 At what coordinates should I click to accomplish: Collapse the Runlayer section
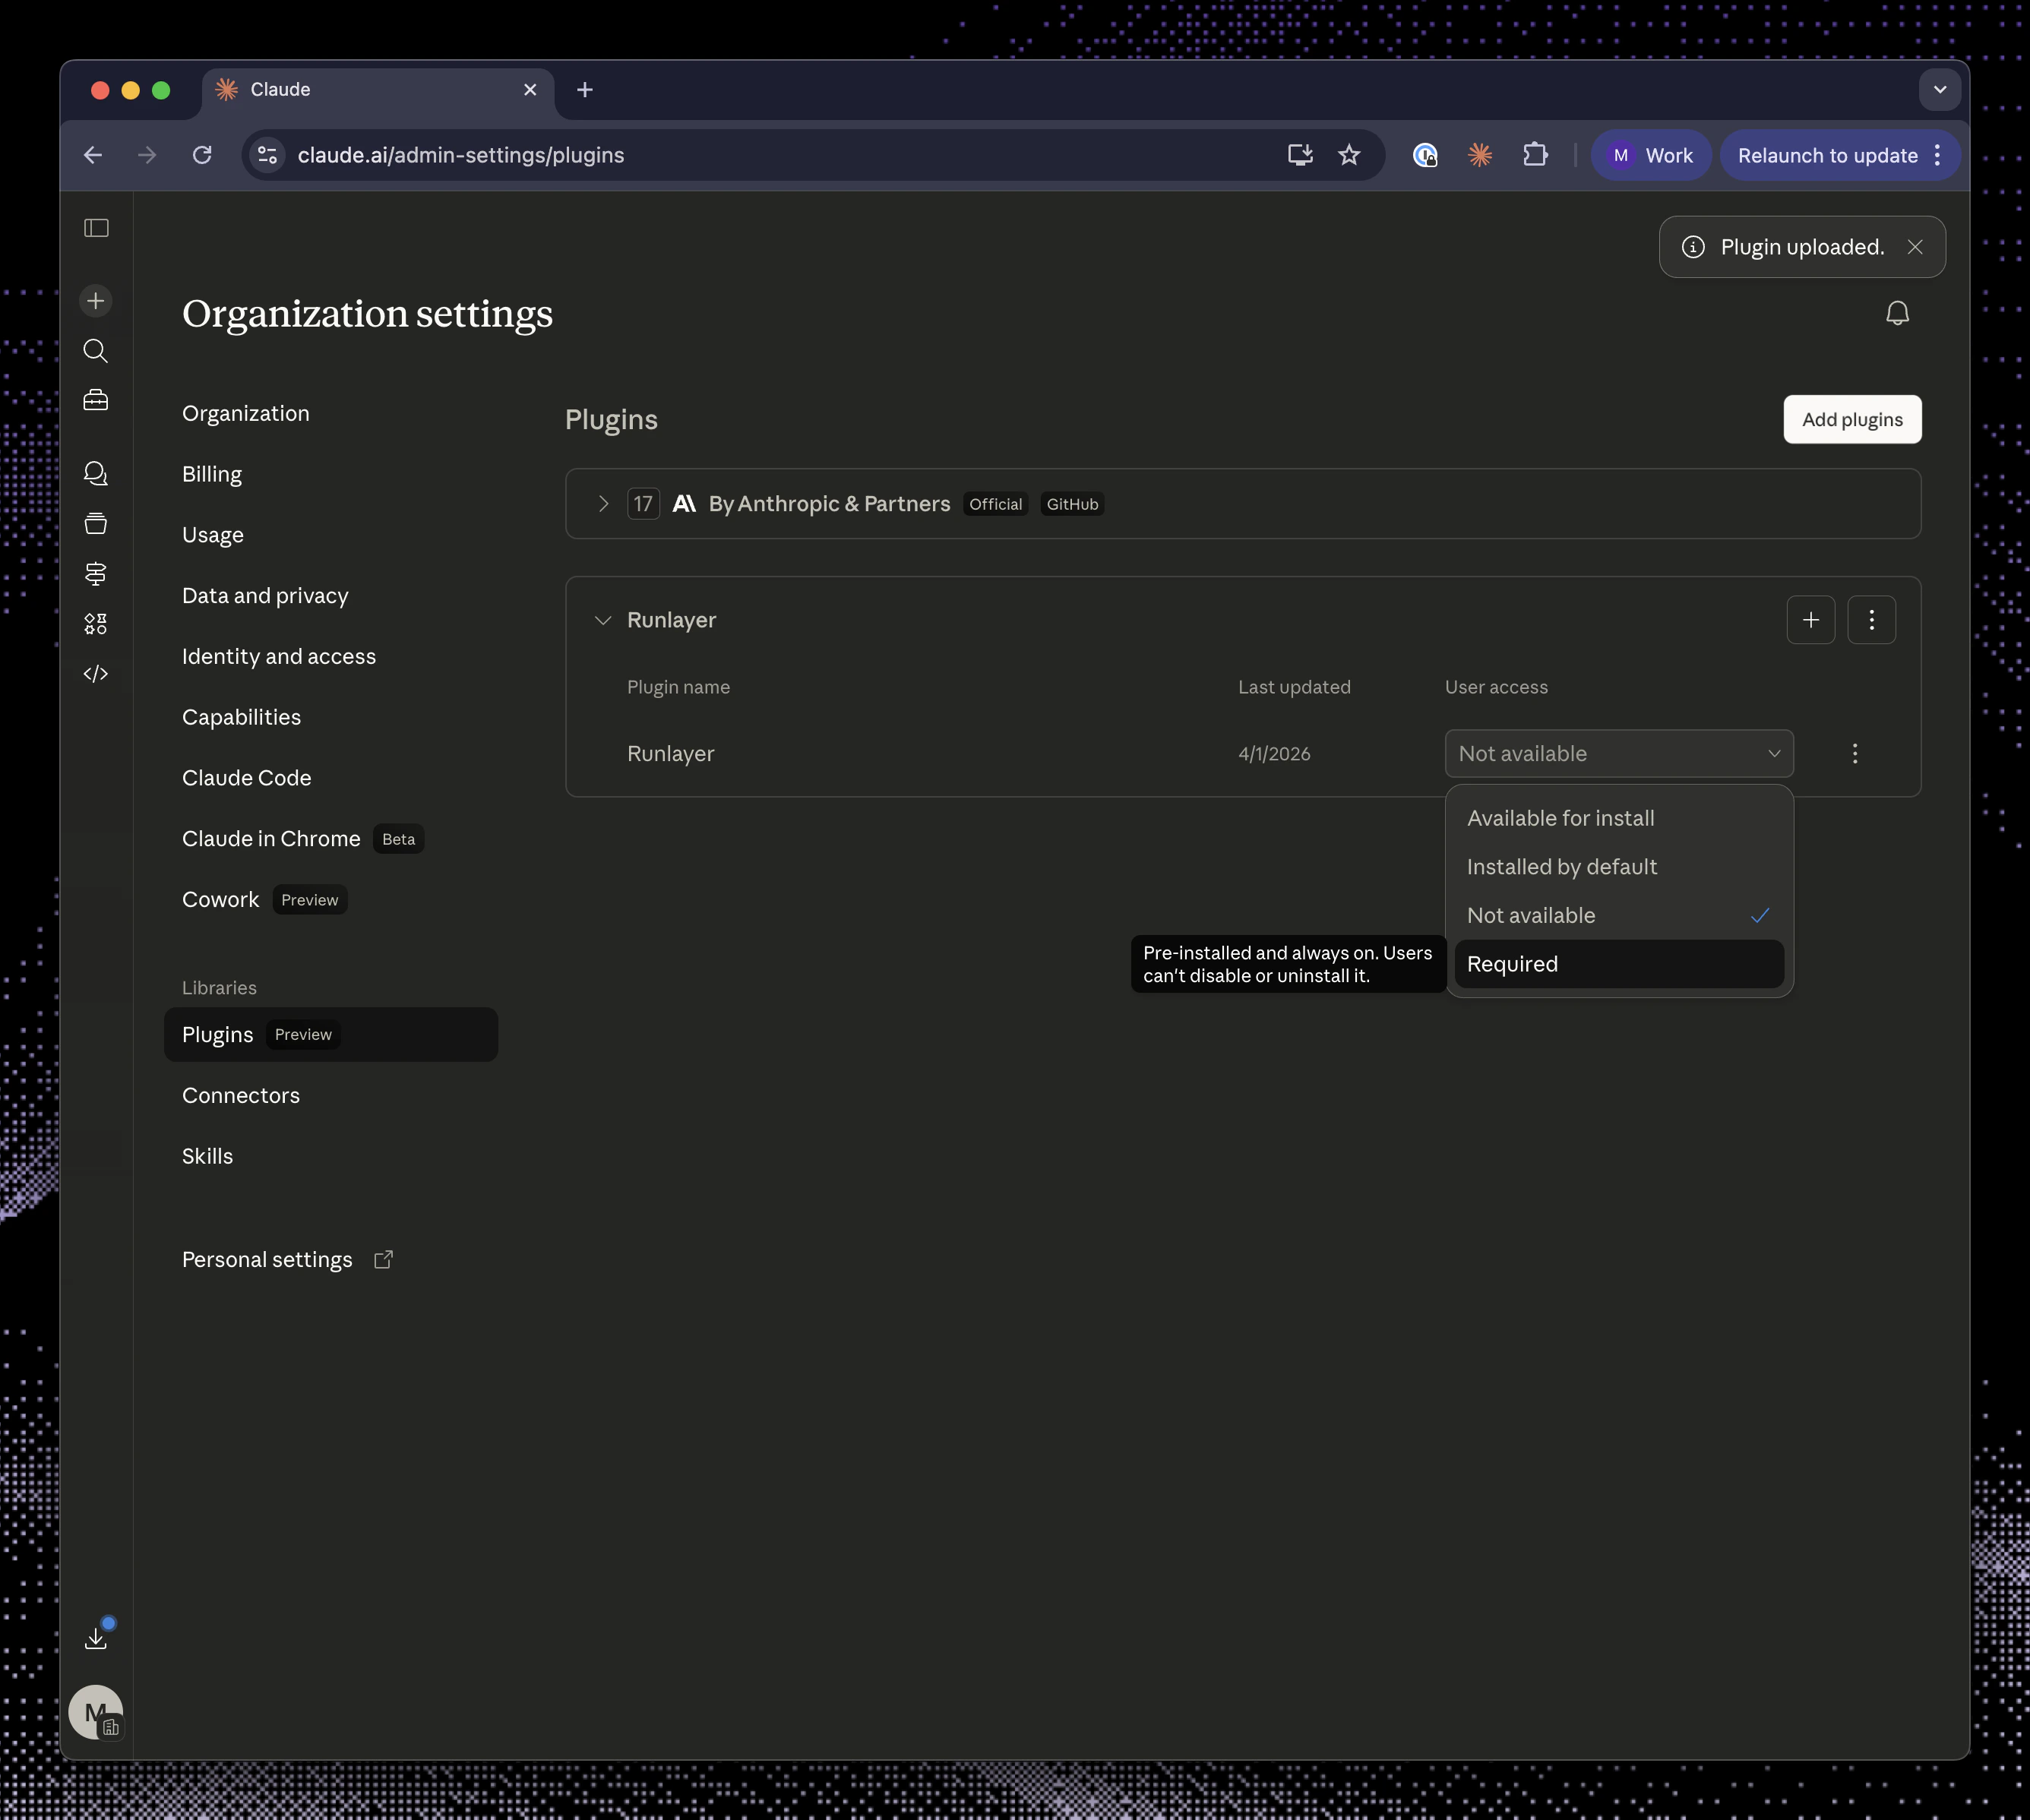(603, 620)
